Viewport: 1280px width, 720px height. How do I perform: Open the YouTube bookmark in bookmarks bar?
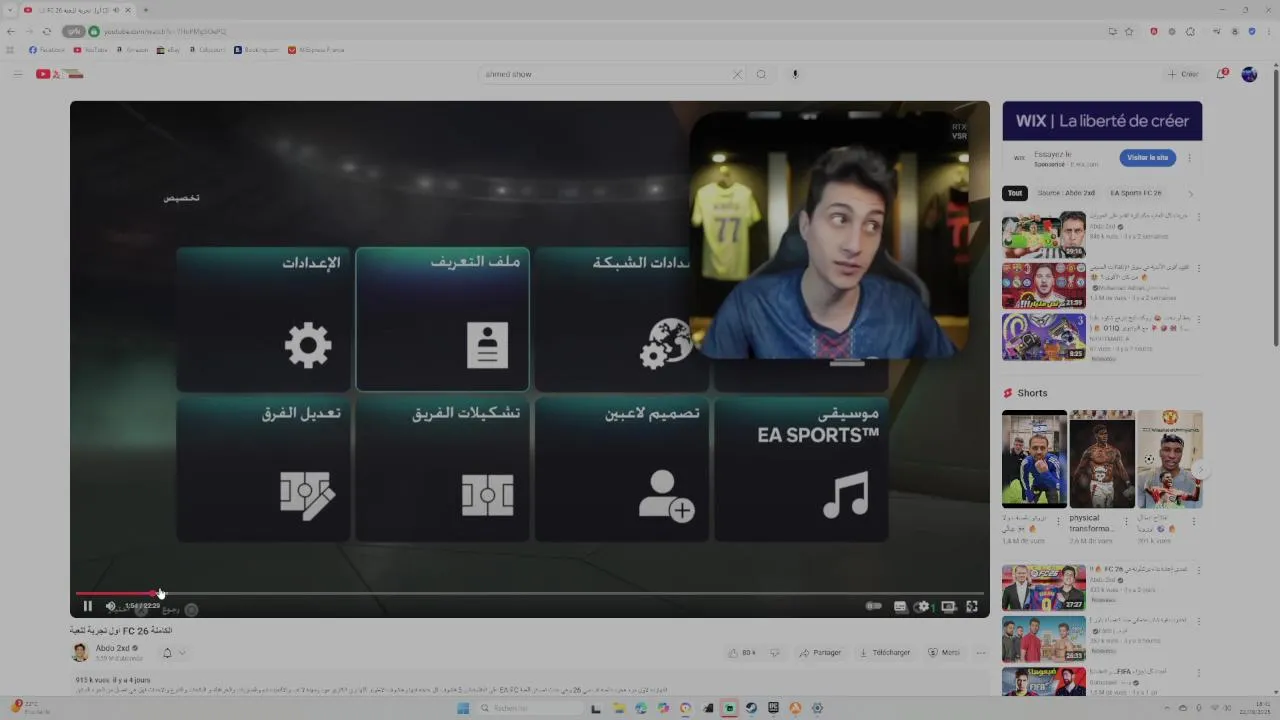coord(90,49)
